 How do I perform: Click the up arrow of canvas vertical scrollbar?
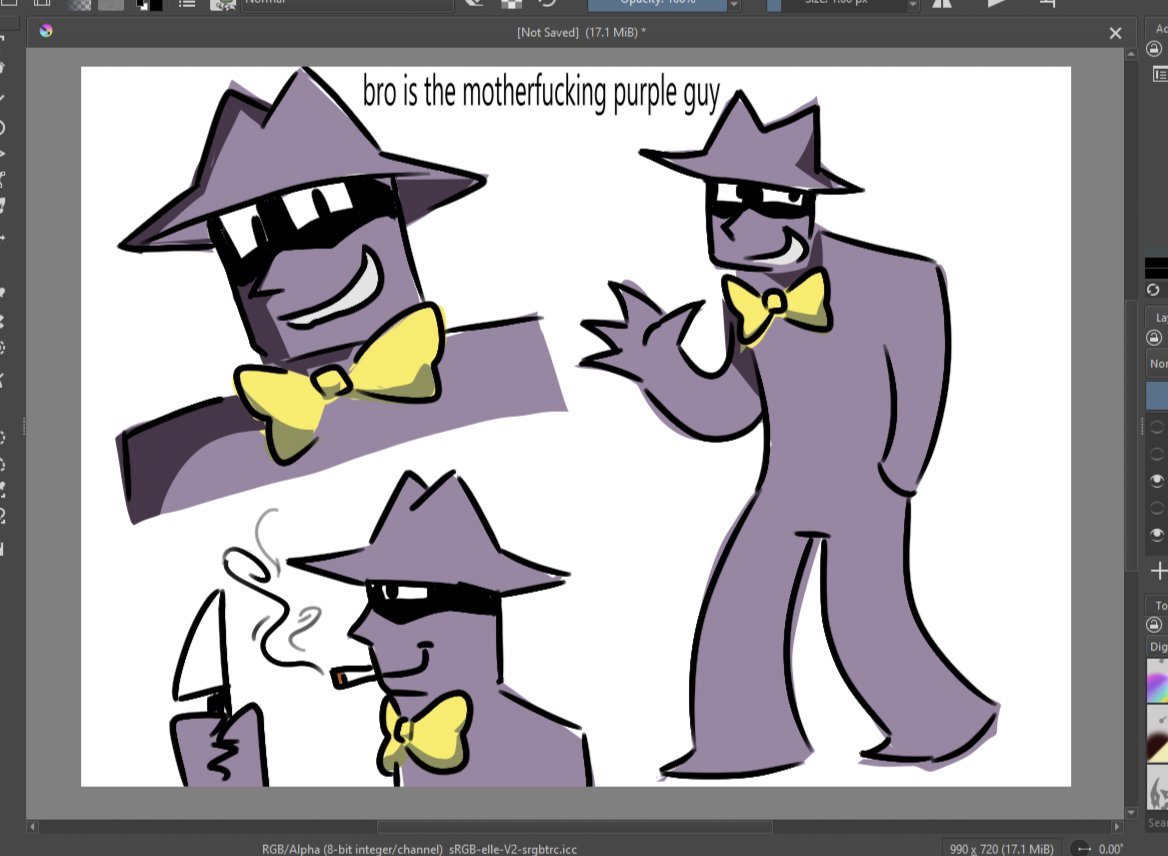click(1131, 54)
